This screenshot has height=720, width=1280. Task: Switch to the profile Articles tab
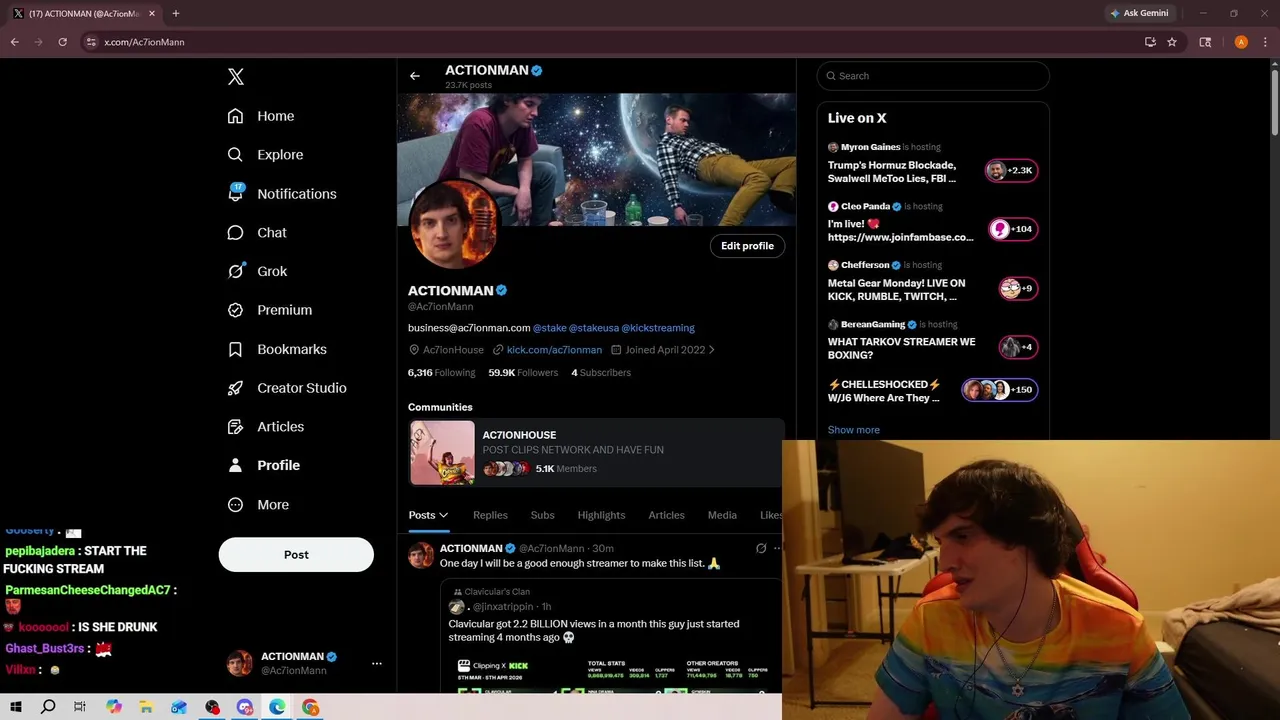coord(666,515)
